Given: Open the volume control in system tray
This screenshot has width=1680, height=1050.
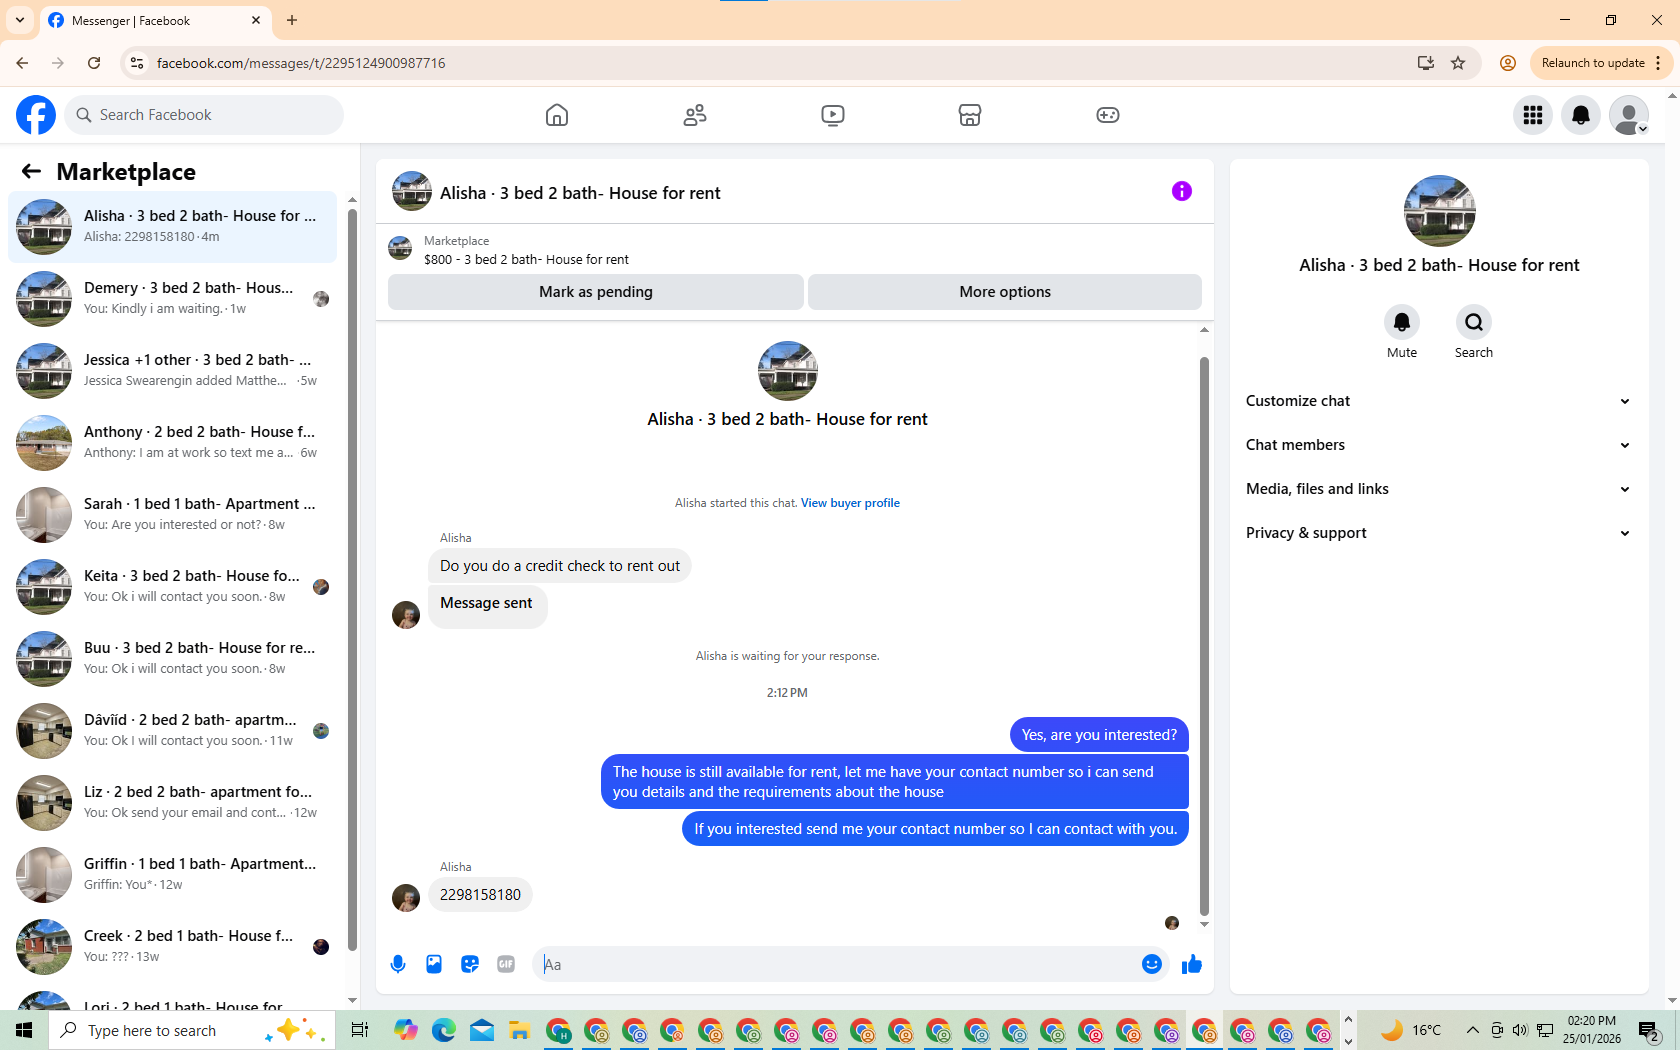Looking at the screenshot, I should point(1520,1030).
